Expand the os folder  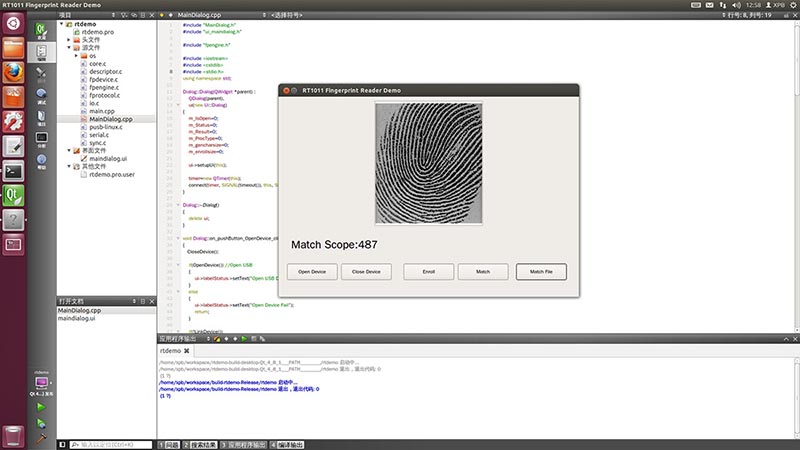click(x=77, y=56)
